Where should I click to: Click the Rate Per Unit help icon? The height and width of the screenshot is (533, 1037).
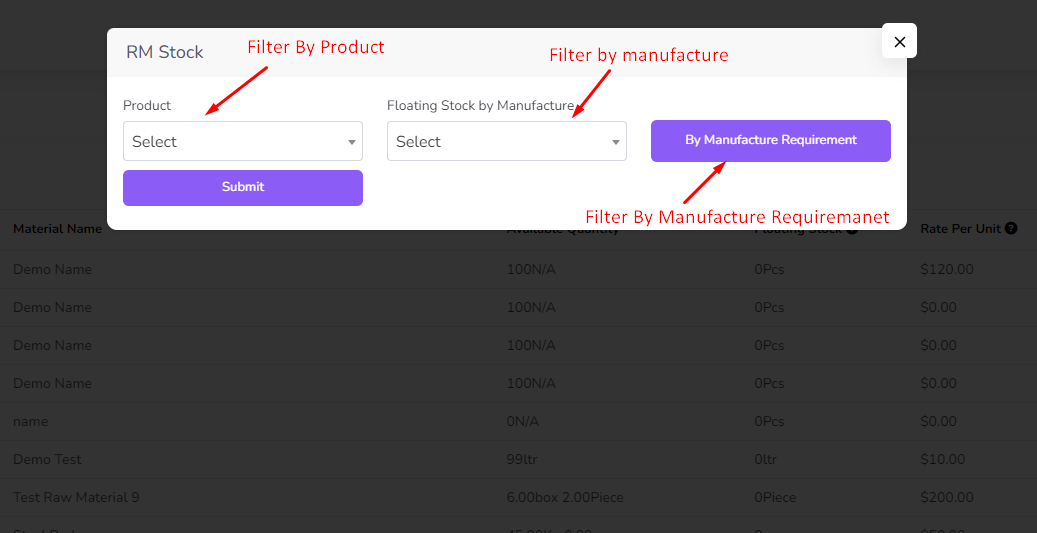[x=1011, y=229]
